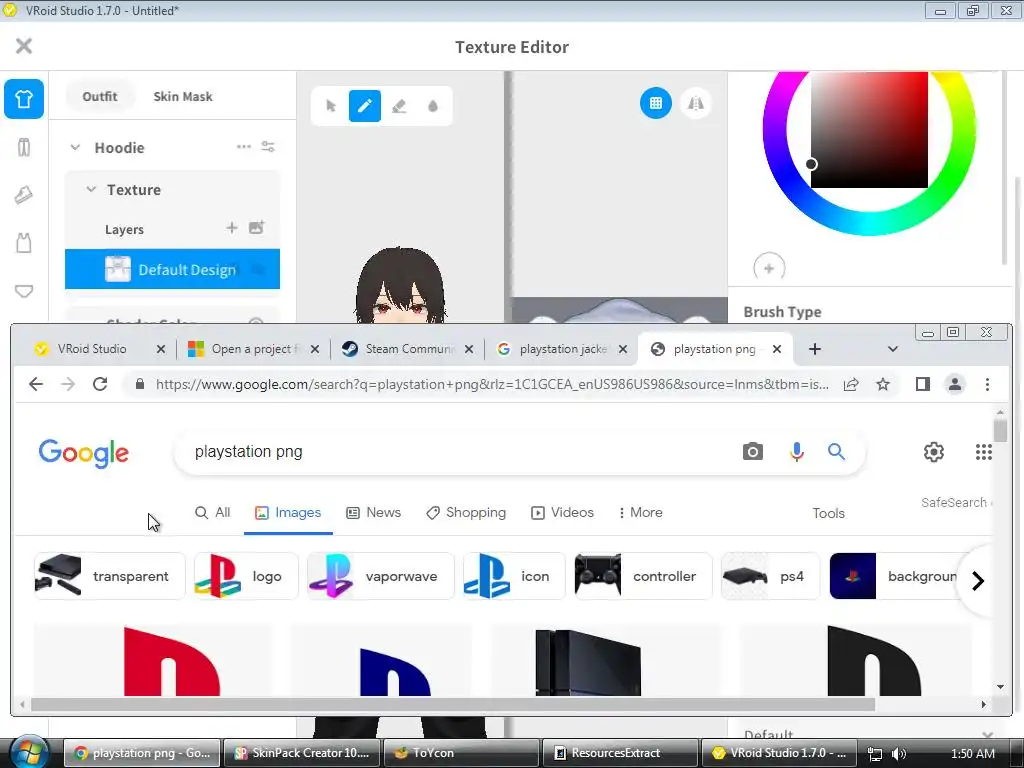This screenshot has width=1024, height=768.
Task: Open the search Tools button
Action: tap(828, 513)
